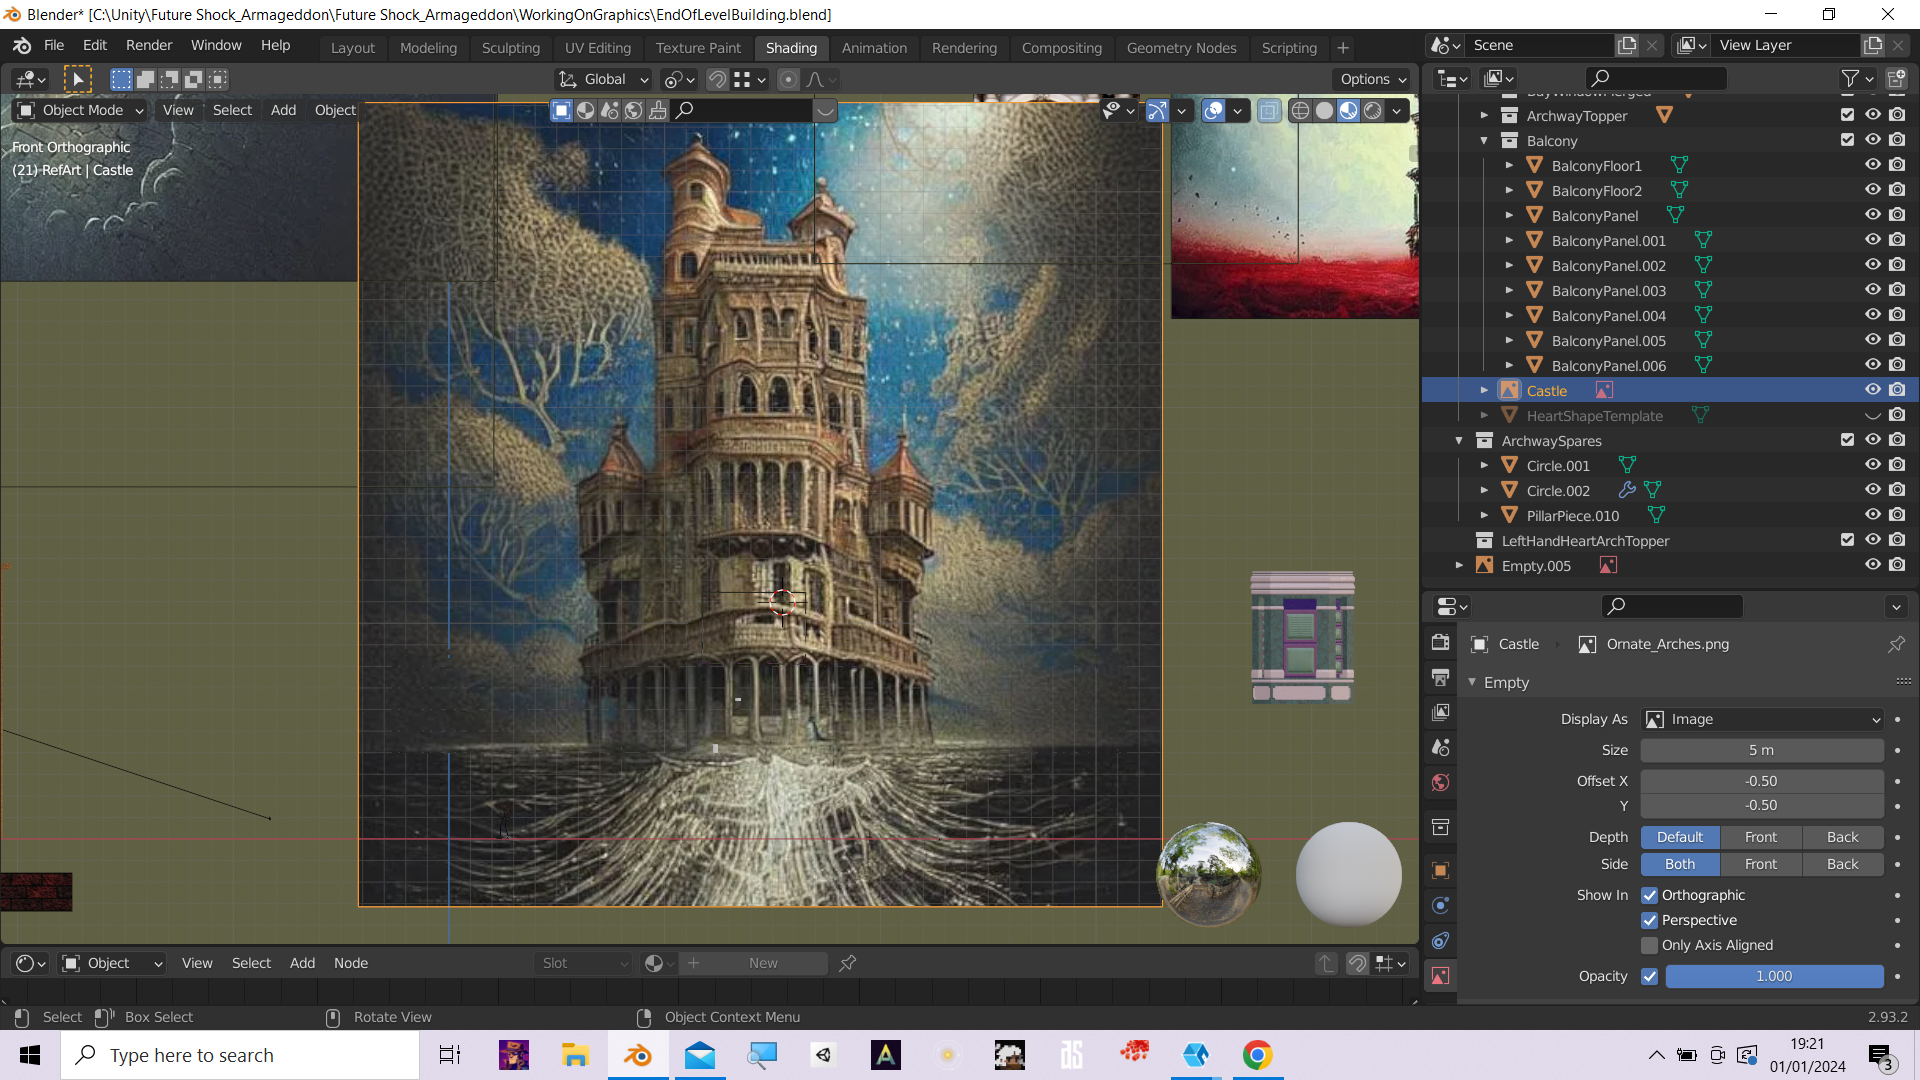Switch to Solid shading mode
The width and height of the screenshot is (1920, 1080).
click(x=1324, y=110)
